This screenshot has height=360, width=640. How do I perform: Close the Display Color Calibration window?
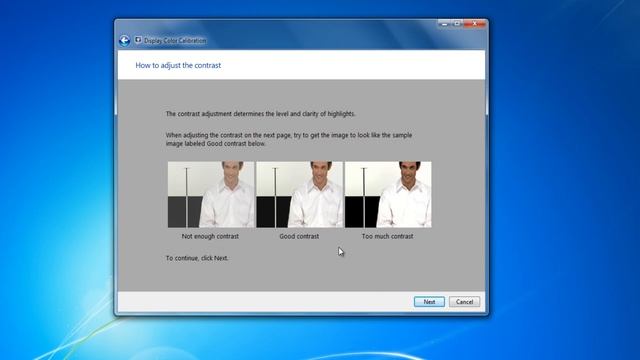point(475,24)
